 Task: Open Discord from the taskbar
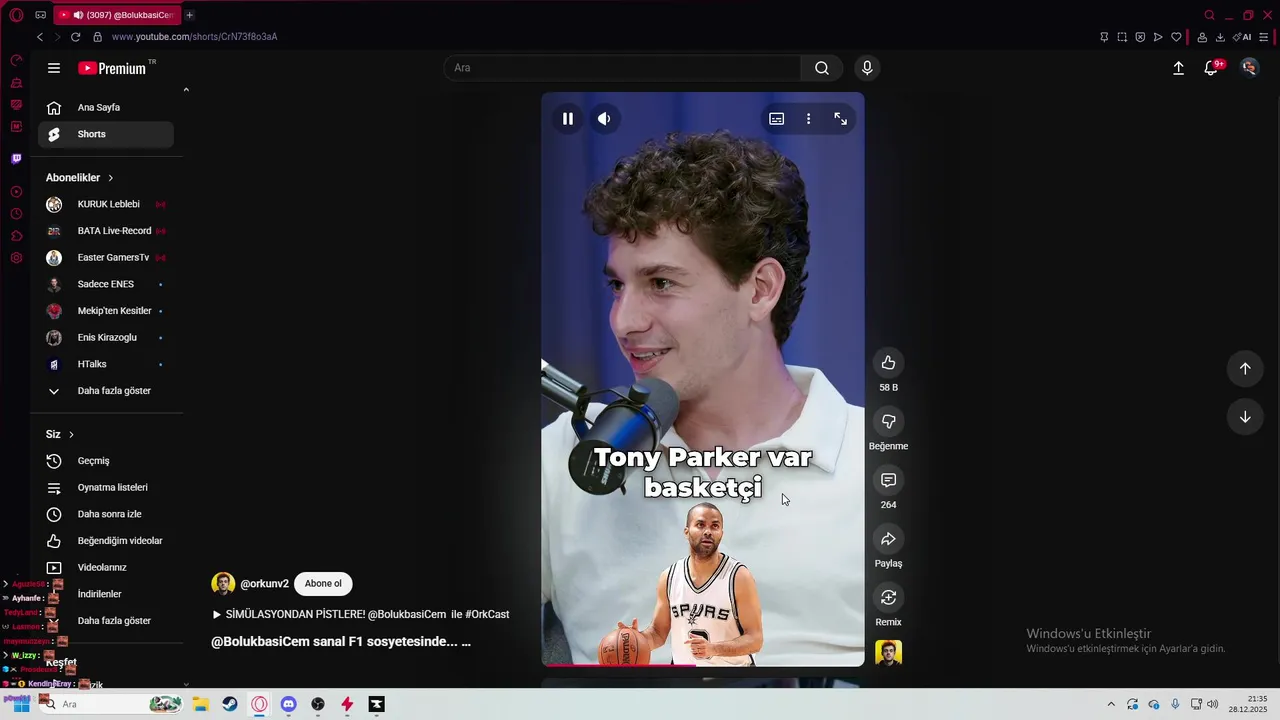pos(289,704)
